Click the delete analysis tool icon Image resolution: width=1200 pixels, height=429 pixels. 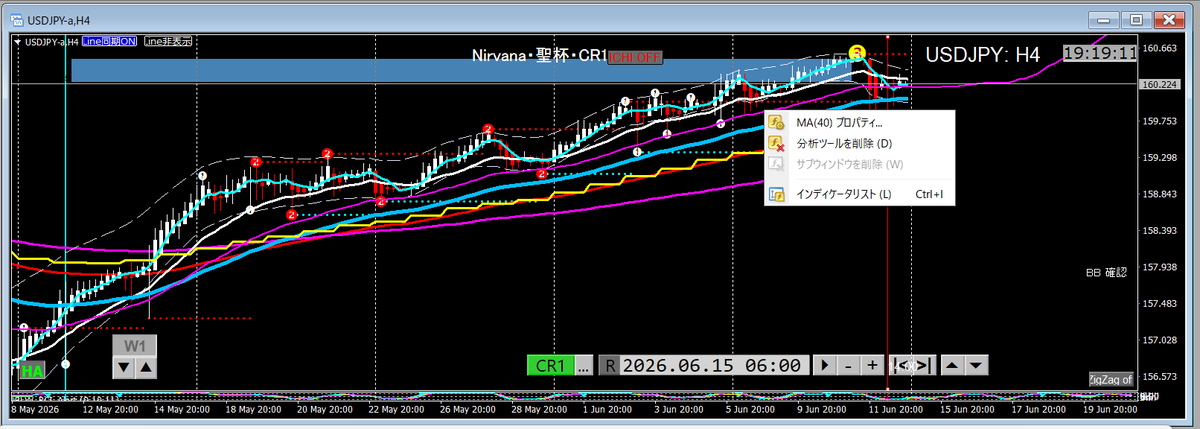pos(776,143)
